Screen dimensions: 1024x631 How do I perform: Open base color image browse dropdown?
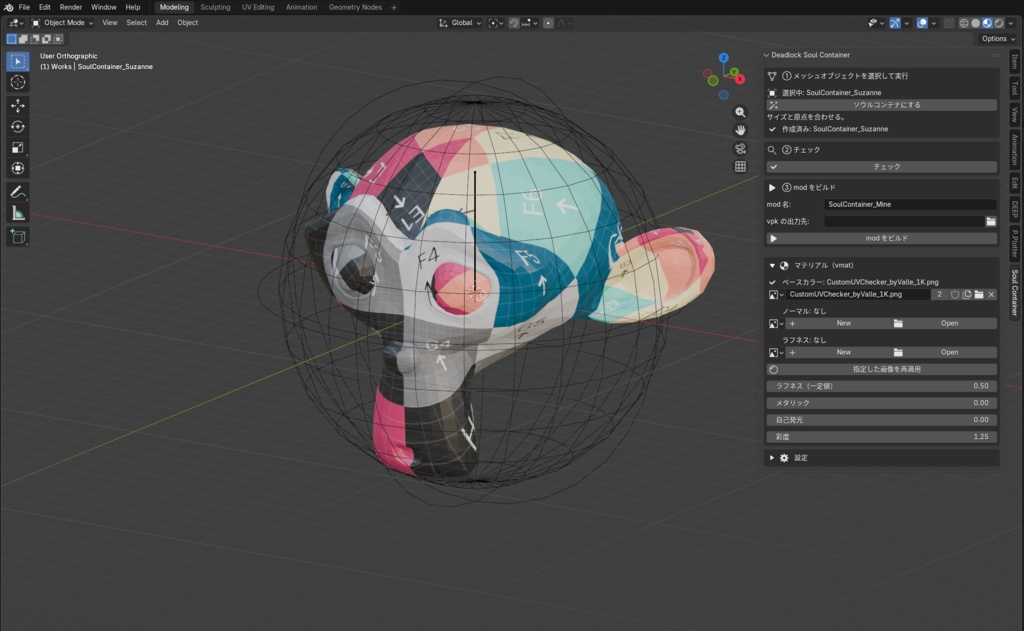click(x=776, y=295)
